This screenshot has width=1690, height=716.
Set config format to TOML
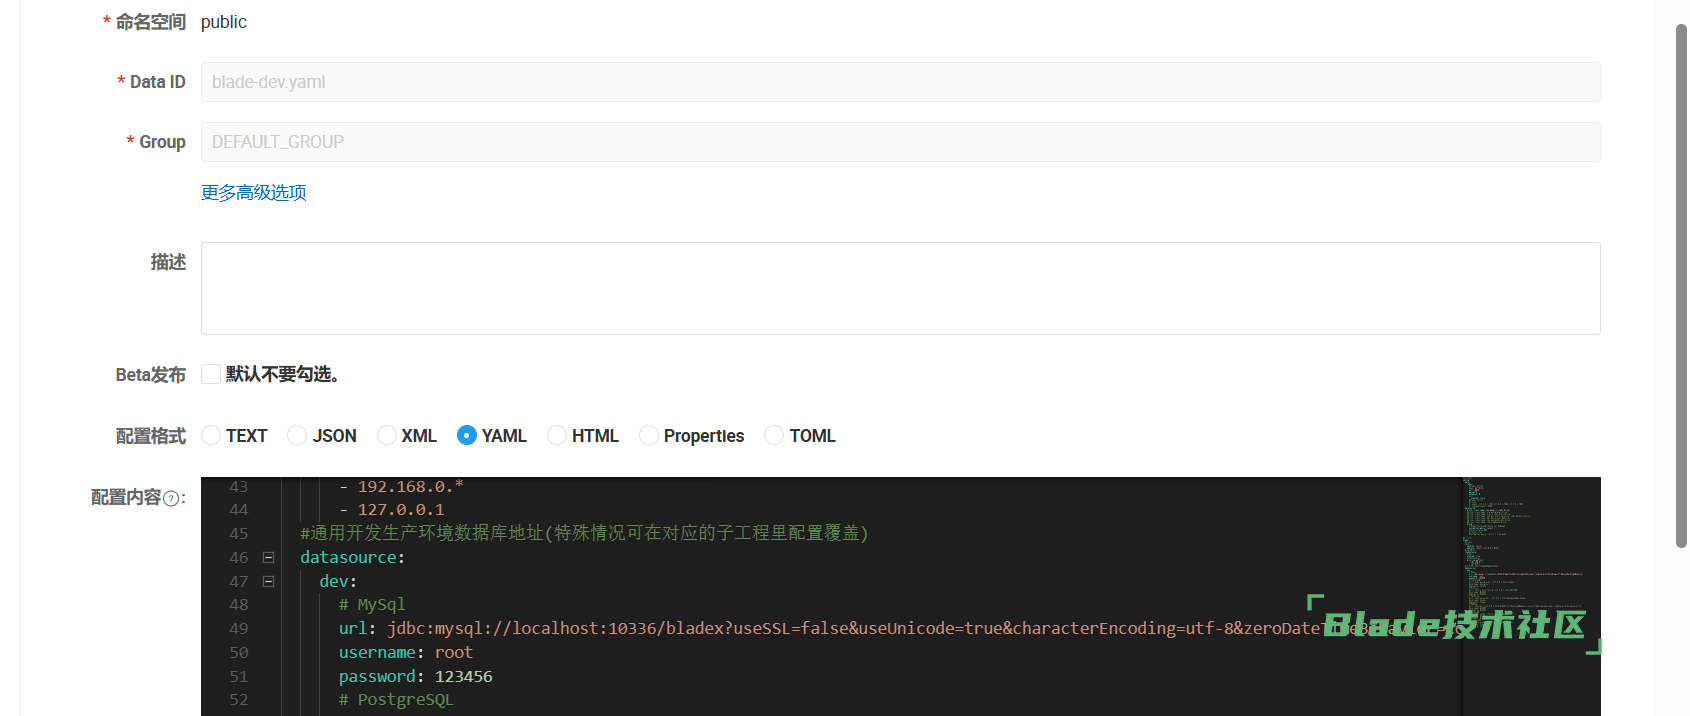774,435
